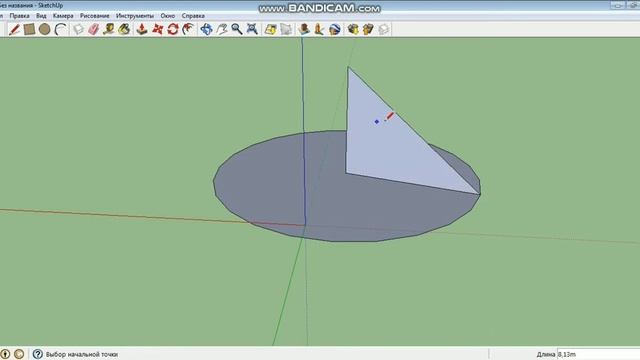This screenshot has width=640, height=360.
Task: Activate the Orbit camera tool
Action: pyautogui.click(x=206, y=29)
